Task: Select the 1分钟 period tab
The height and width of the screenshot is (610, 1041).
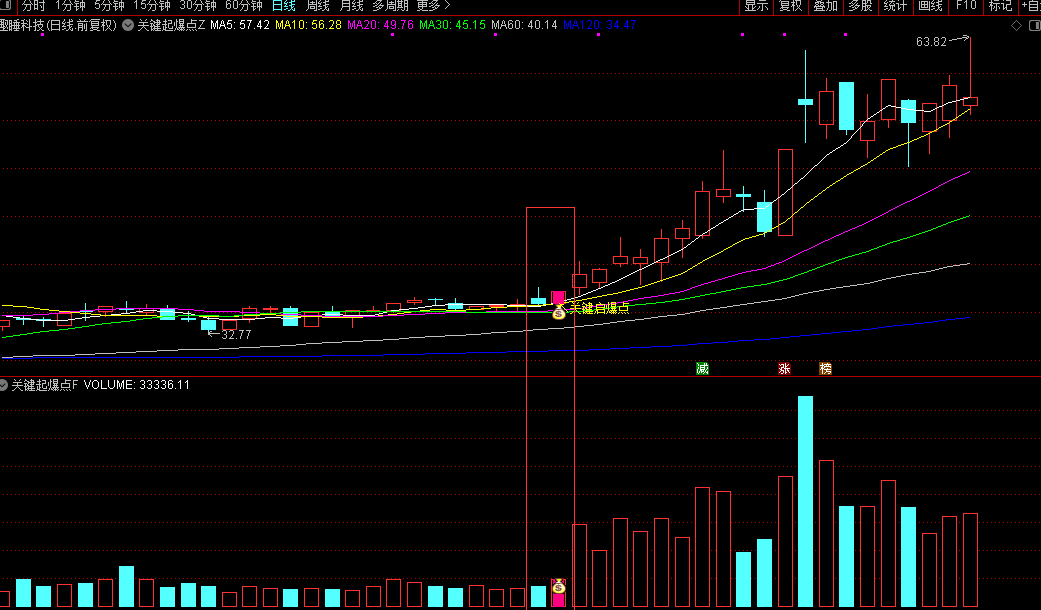Action: tap(70, 6)
